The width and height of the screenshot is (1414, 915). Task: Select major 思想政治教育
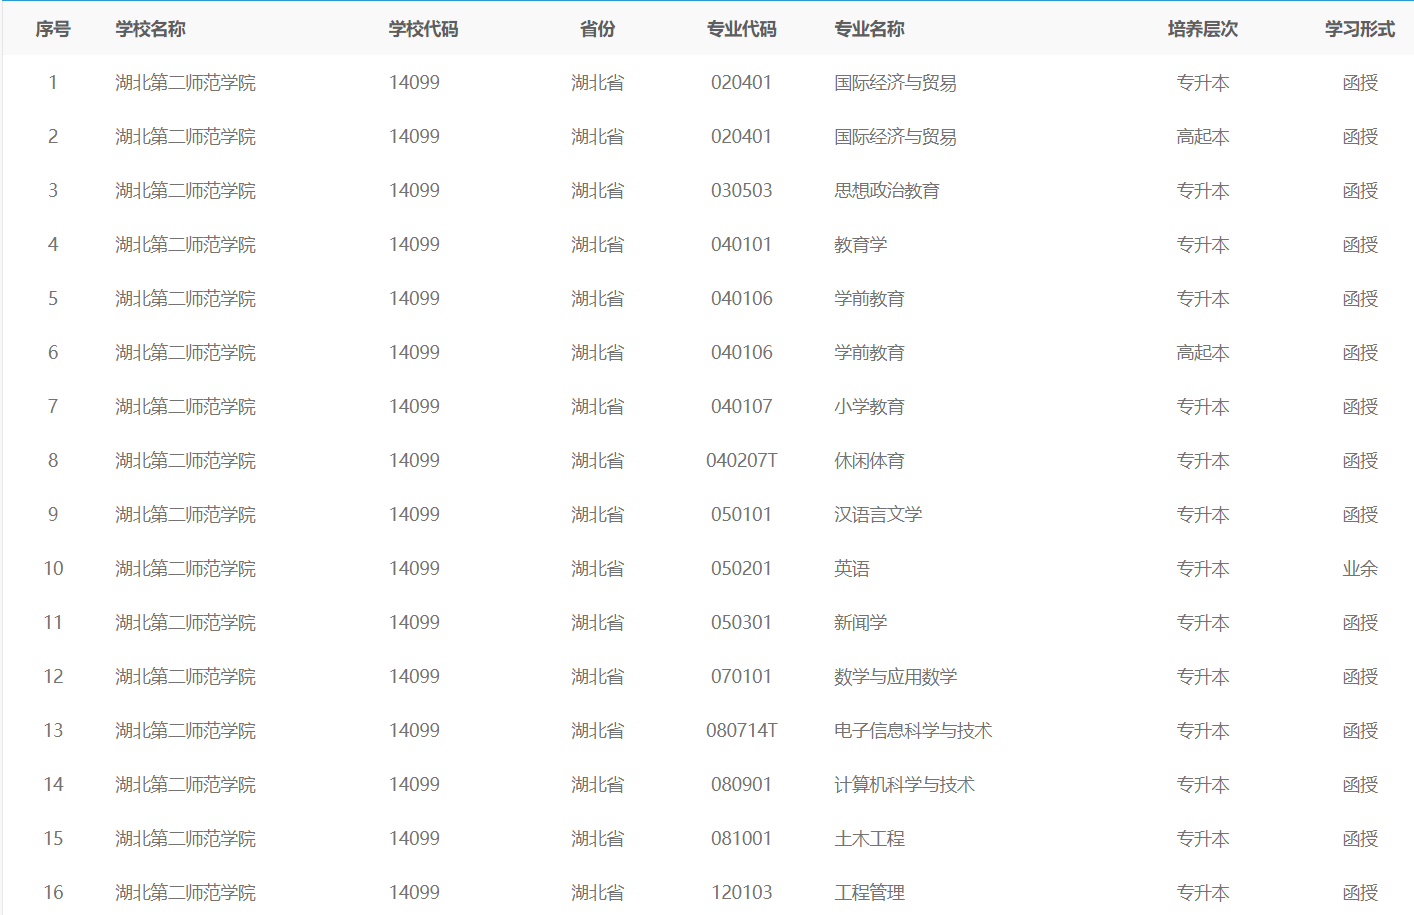tap(887, 191)
